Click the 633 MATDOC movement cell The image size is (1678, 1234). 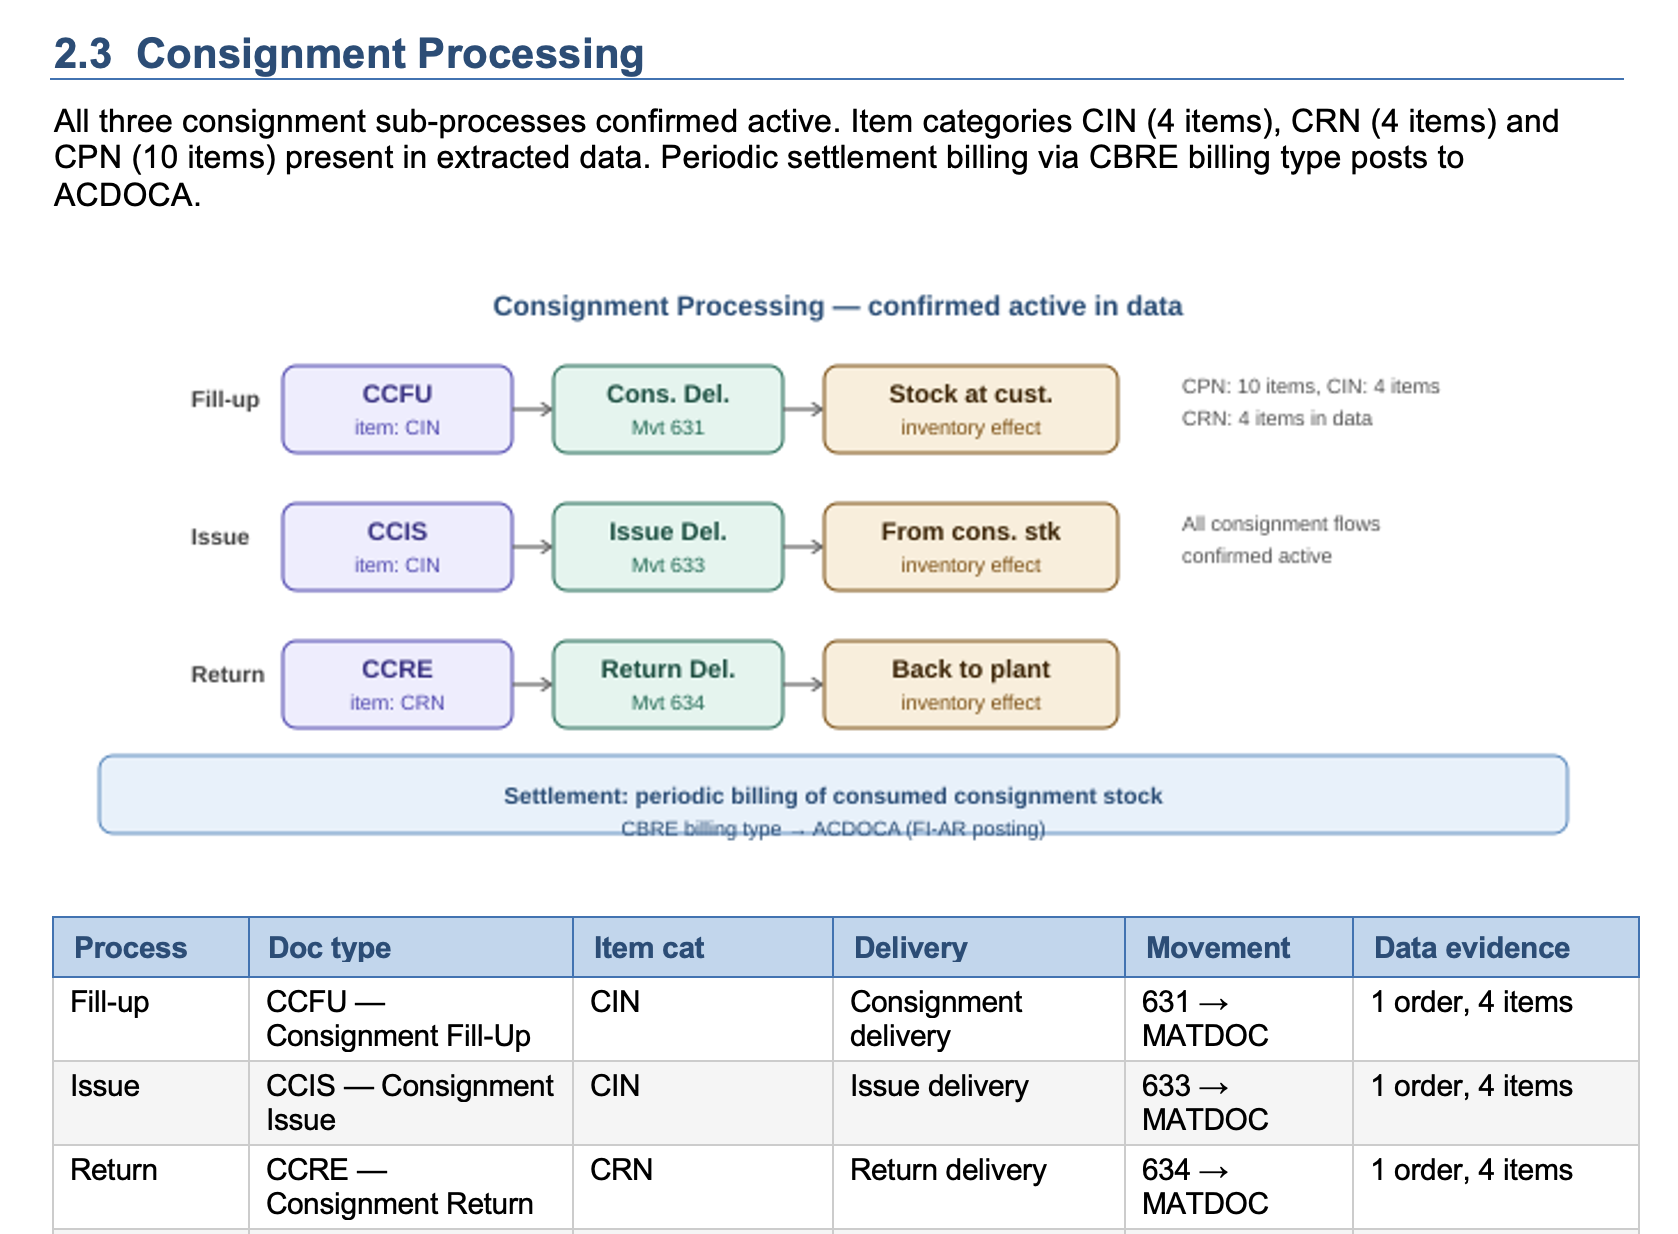pos(1204,1102)
